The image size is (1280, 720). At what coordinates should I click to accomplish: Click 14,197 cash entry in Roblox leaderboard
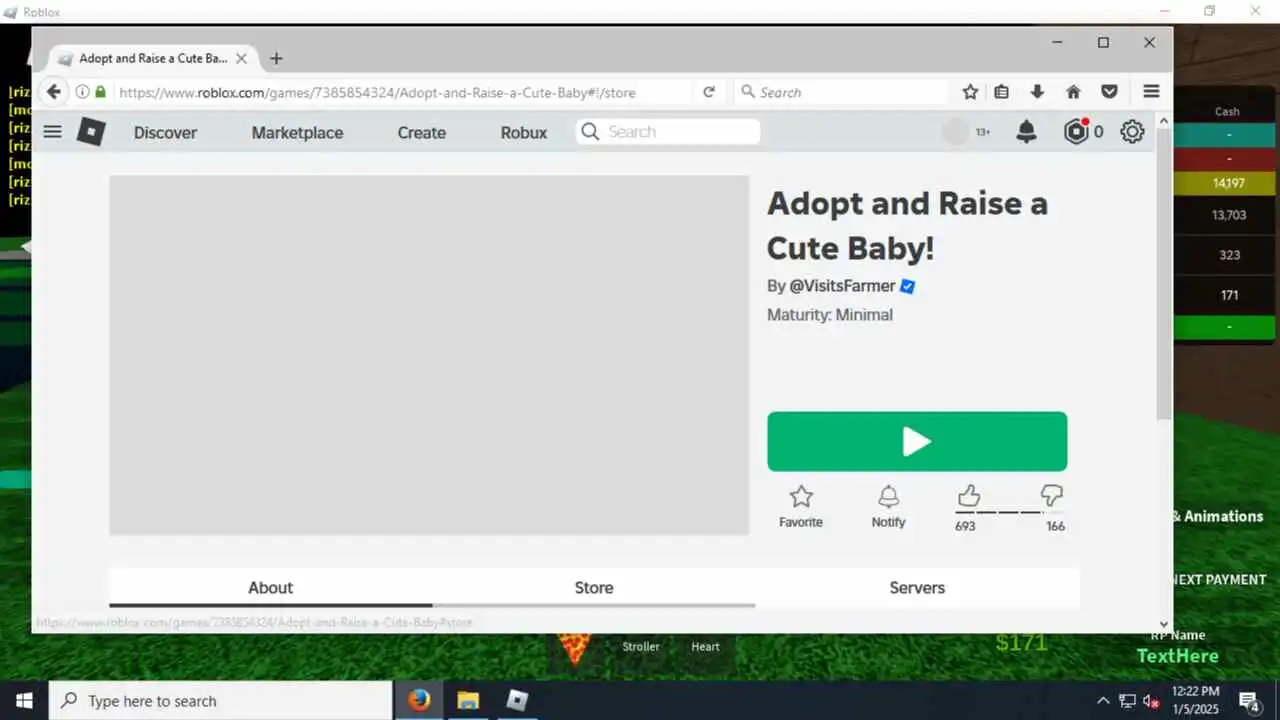point(1228,183)
